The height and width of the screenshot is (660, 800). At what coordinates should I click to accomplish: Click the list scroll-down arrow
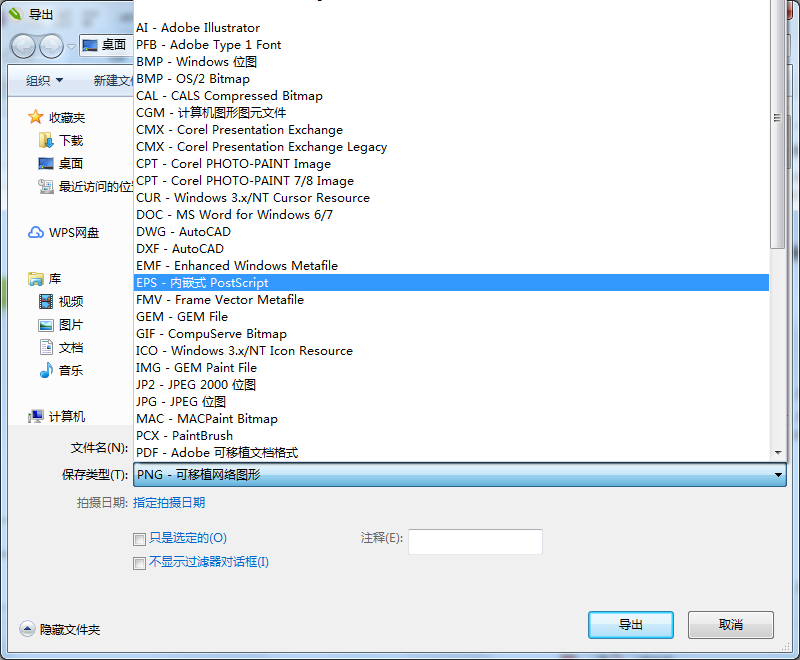tap(778, 452)
